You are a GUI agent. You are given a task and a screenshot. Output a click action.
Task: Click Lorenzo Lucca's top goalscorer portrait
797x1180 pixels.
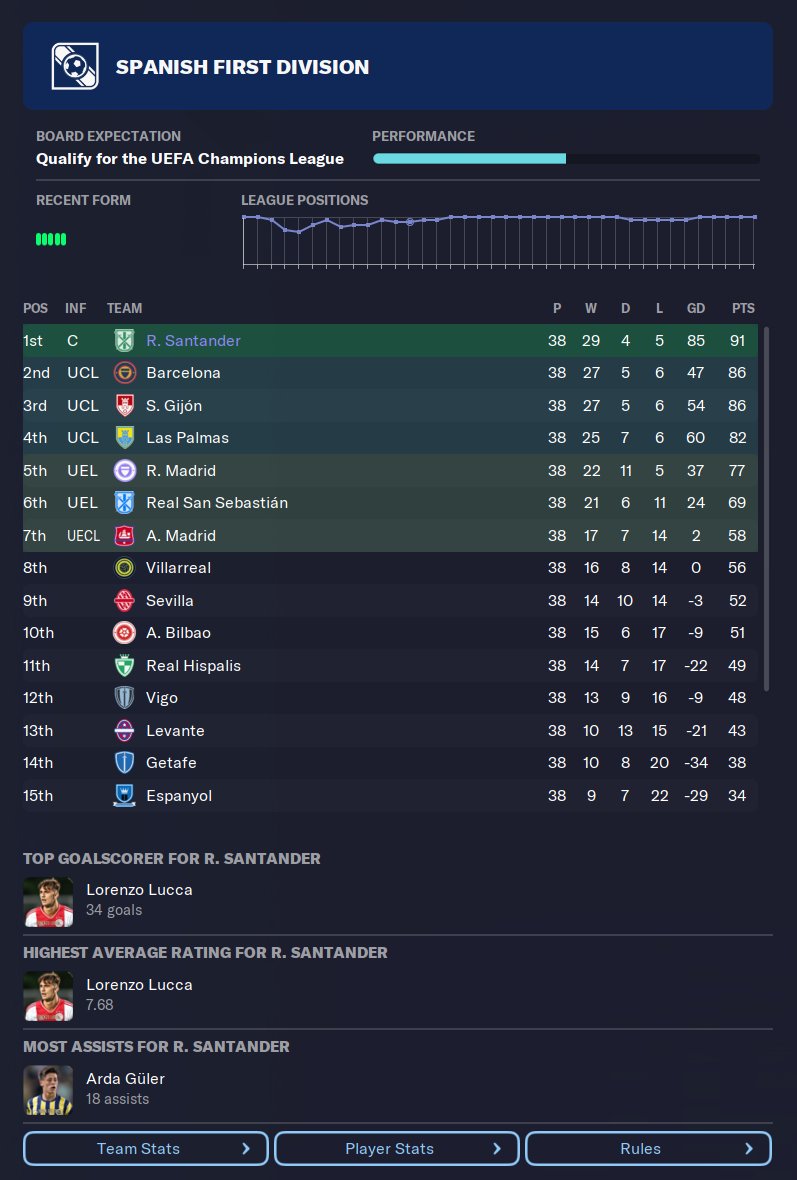(48, 901)
